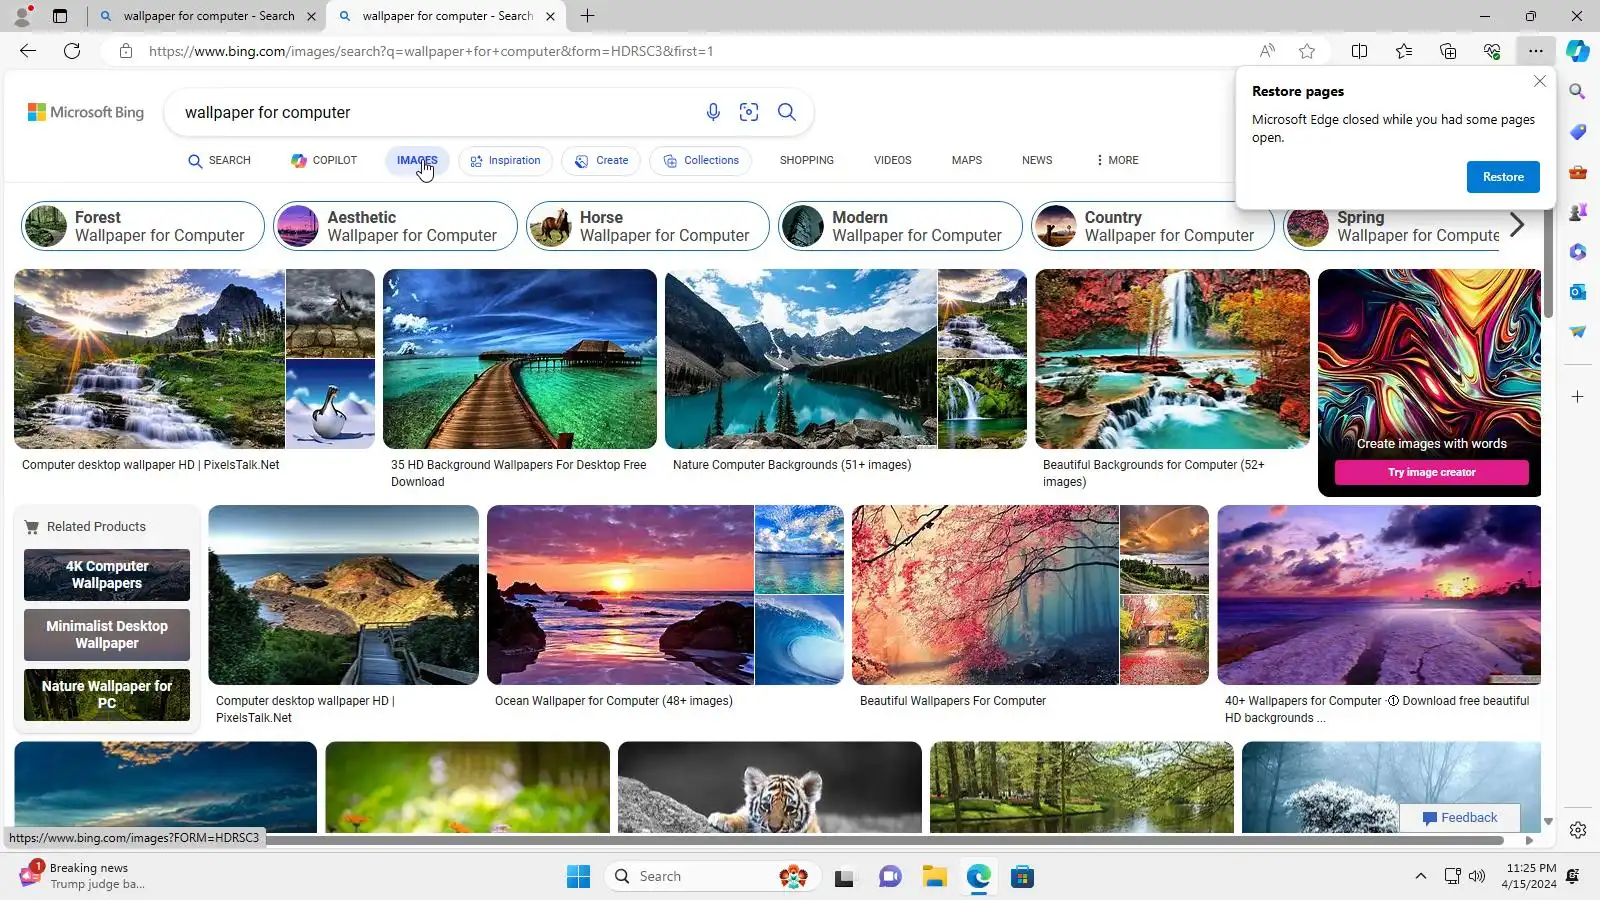Screen dimensions: 1600x900
Task: Click the Create button
Action: tap(601, 160)
